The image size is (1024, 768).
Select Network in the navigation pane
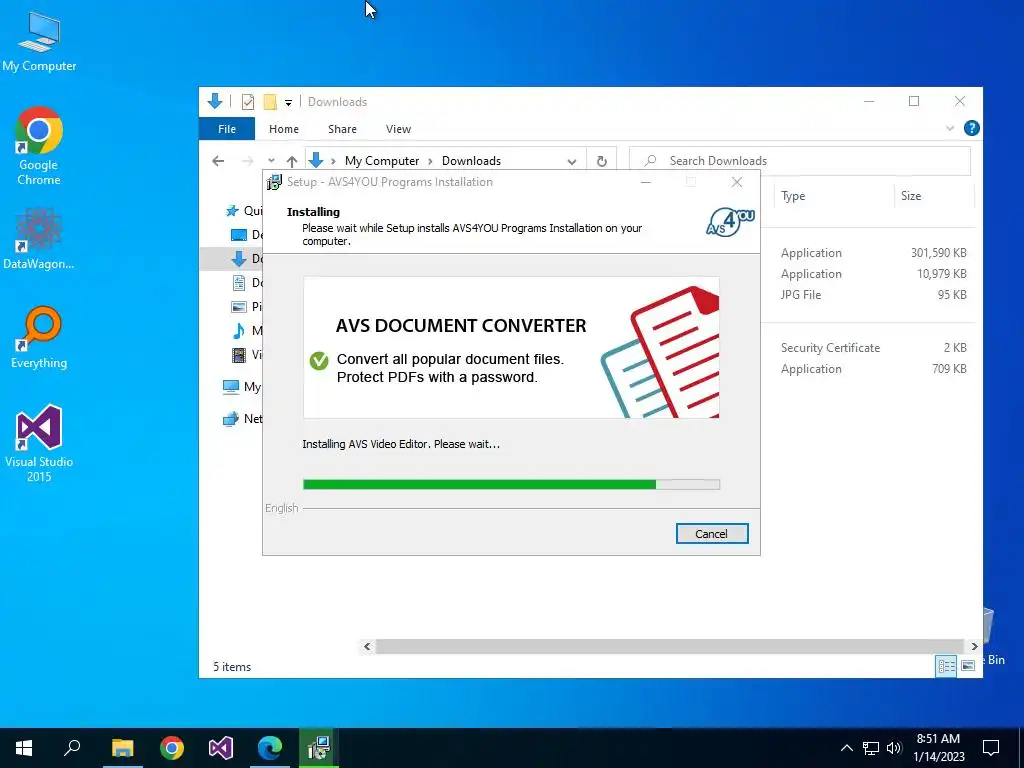click(x=242, y=419)
